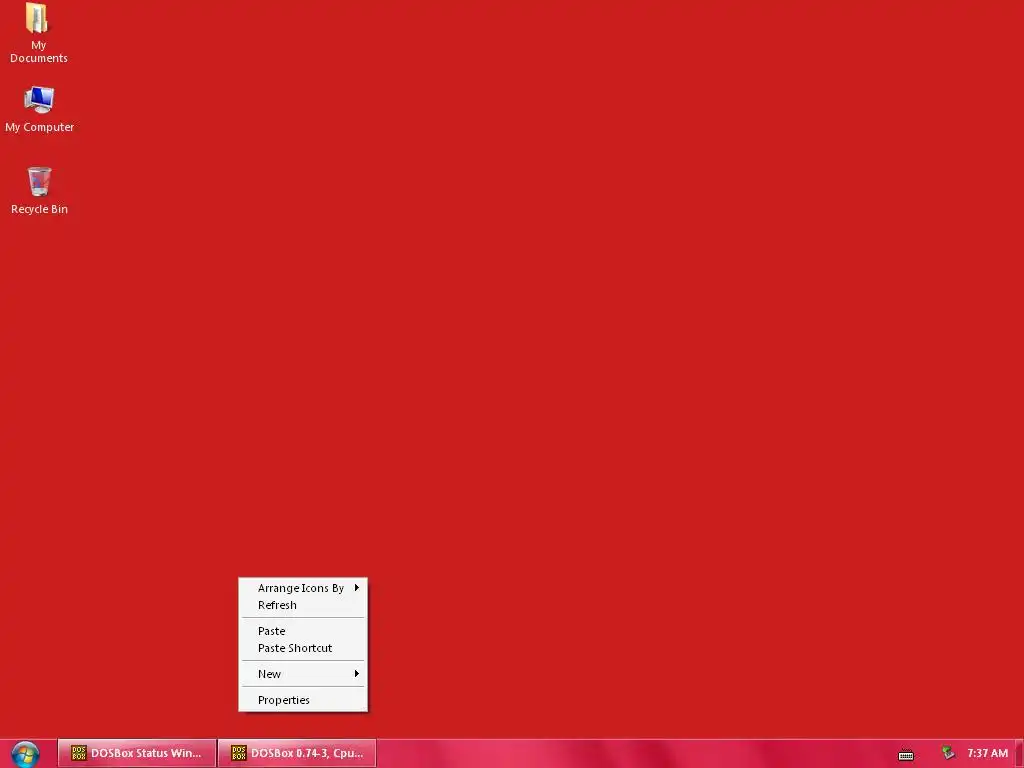This screenshot has width=1024, height=768.
Task: Expand Arrange Icons By submenu
Action: pos(303,588)
